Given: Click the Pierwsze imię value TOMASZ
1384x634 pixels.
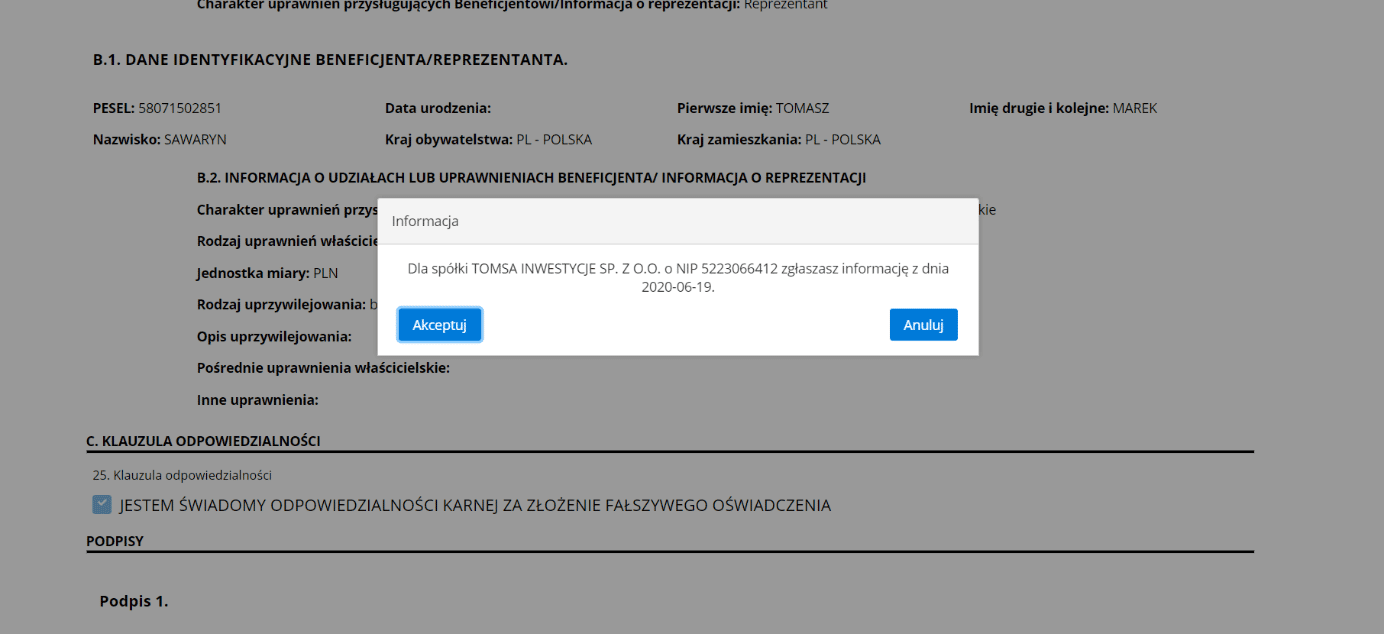Looking at the screenshot, I should [801, 107].
